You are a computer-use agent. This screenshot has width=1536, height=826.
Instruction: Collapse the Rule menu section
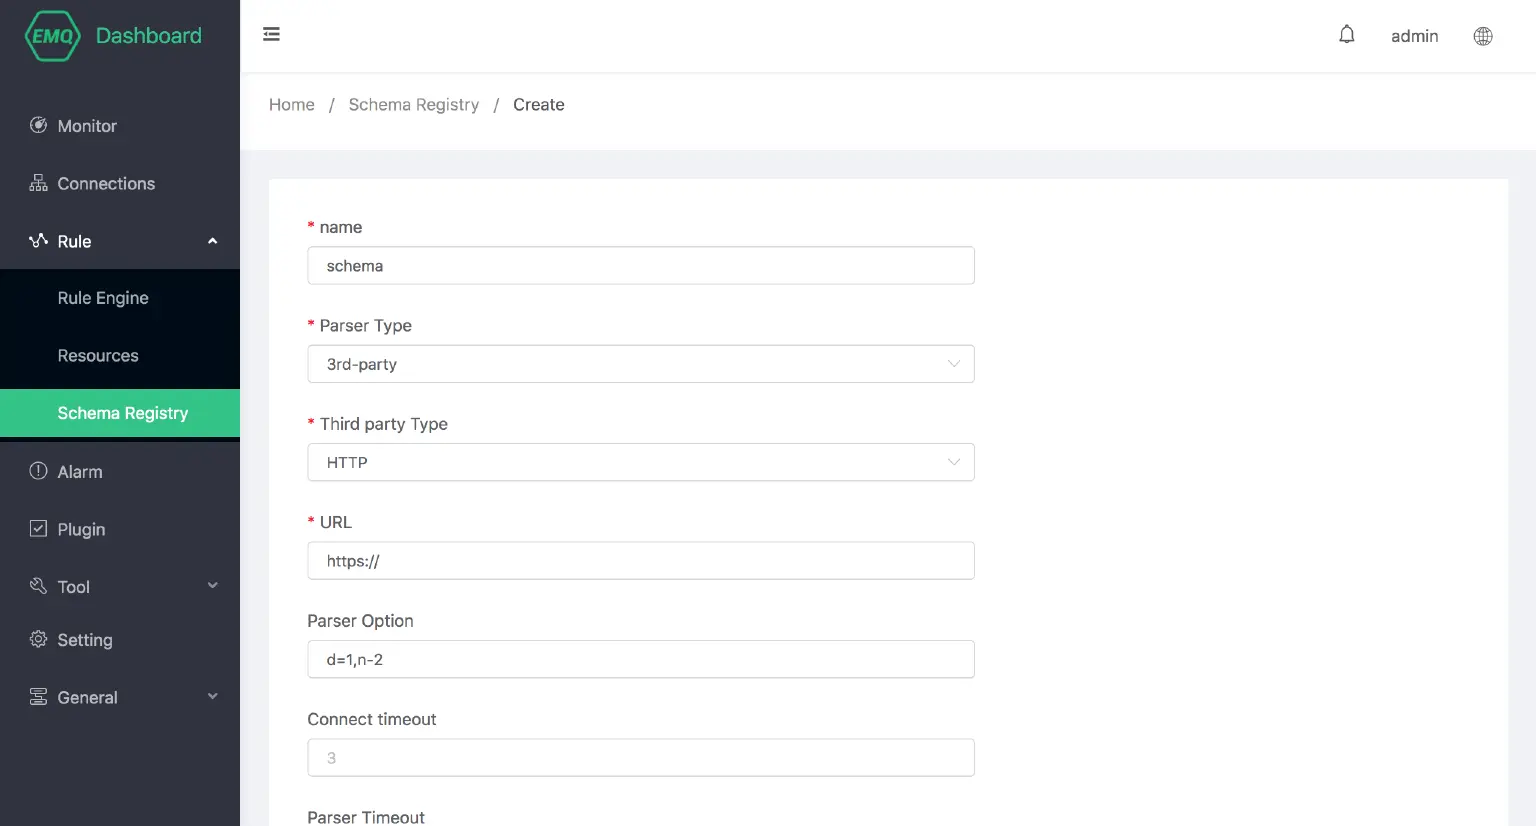click(x=212, y=241)
